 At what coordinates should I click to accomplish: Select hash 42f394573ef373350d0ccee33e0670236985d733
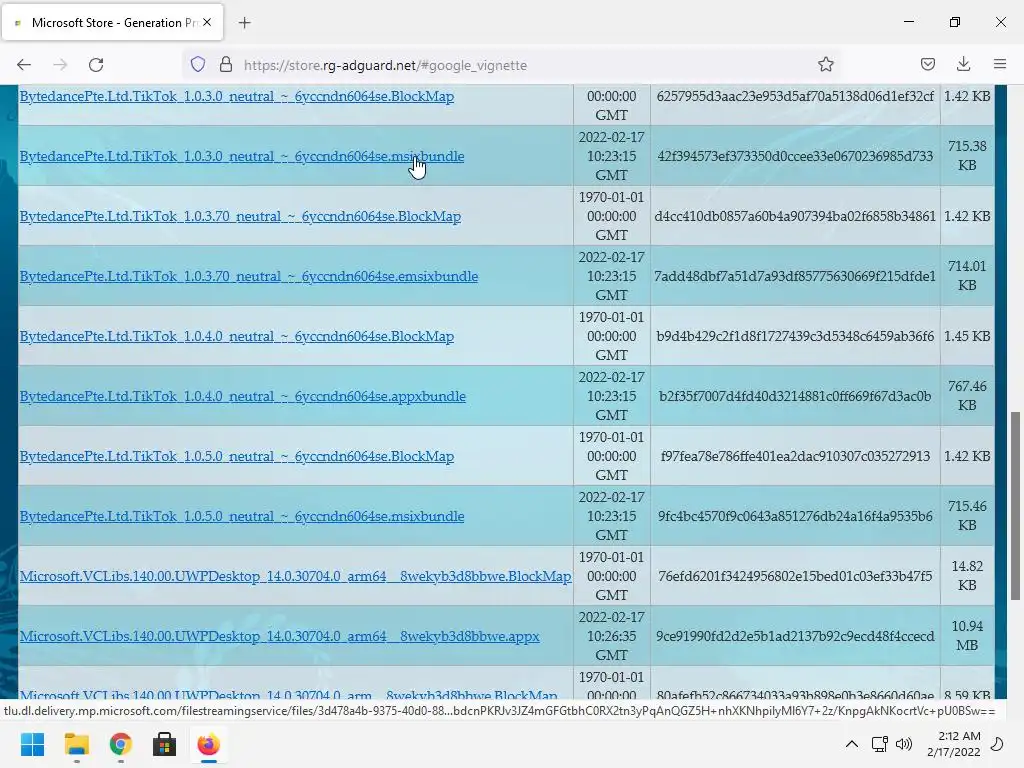795,156
